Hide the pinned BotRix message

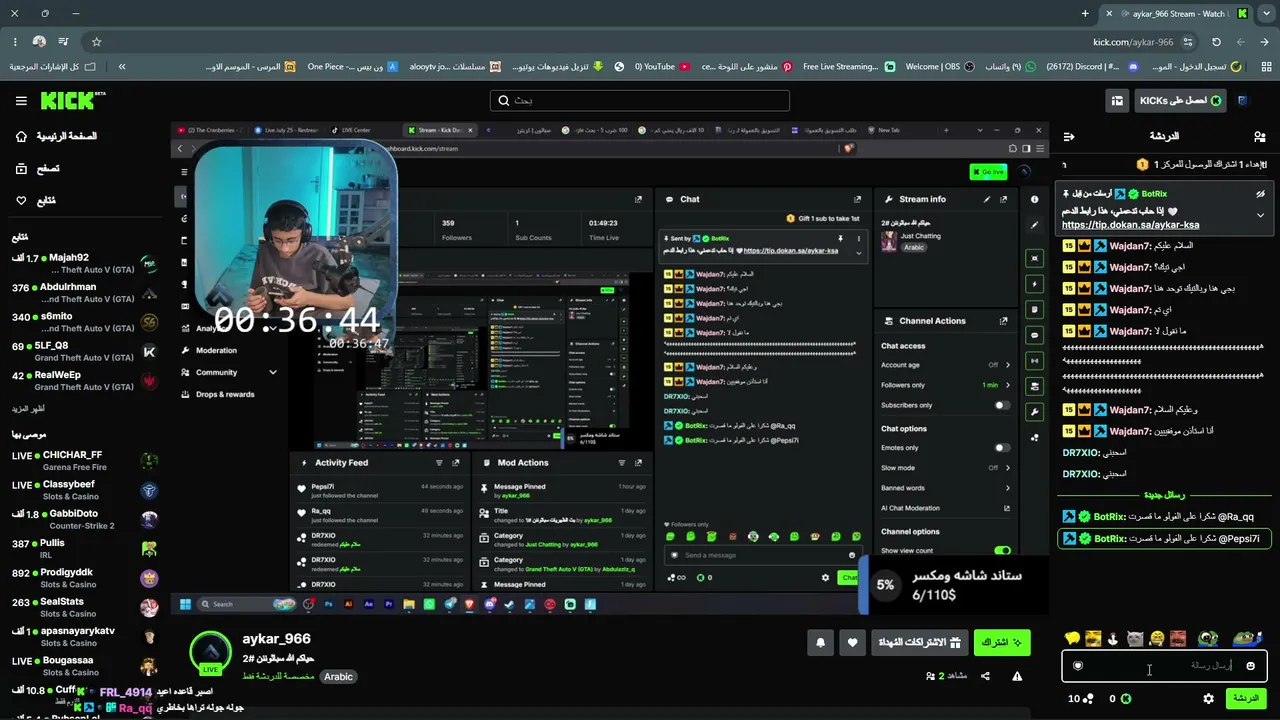[1260, 194]
